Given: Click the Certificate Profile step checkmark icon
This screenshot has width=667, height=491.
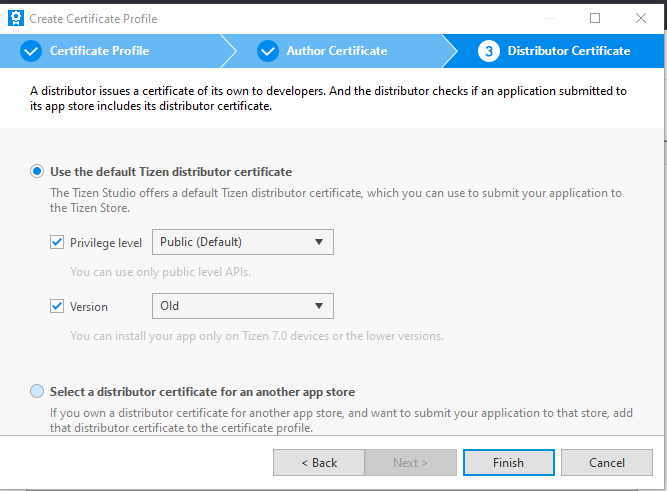Looking at the screenshot, I should point(31,51).
